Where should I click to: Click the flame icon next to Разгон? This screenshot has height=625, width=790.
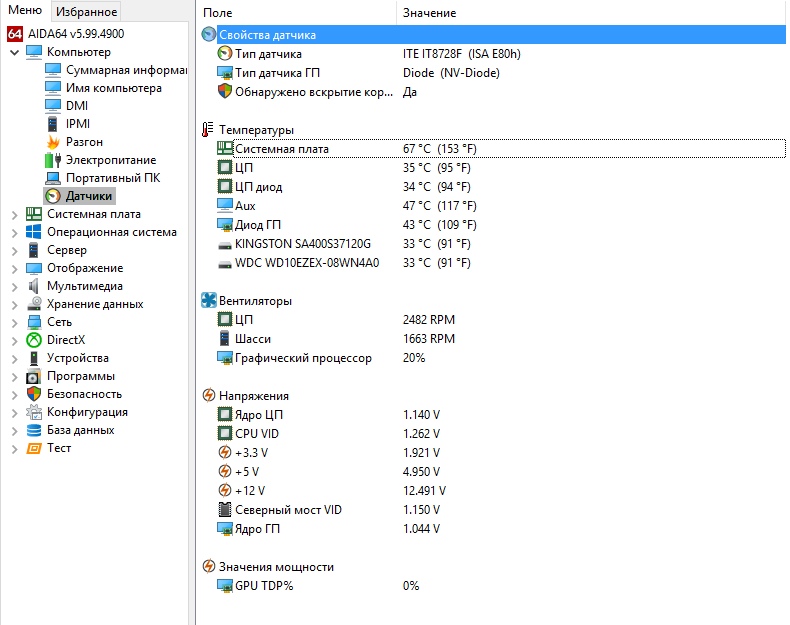[53, 142]
